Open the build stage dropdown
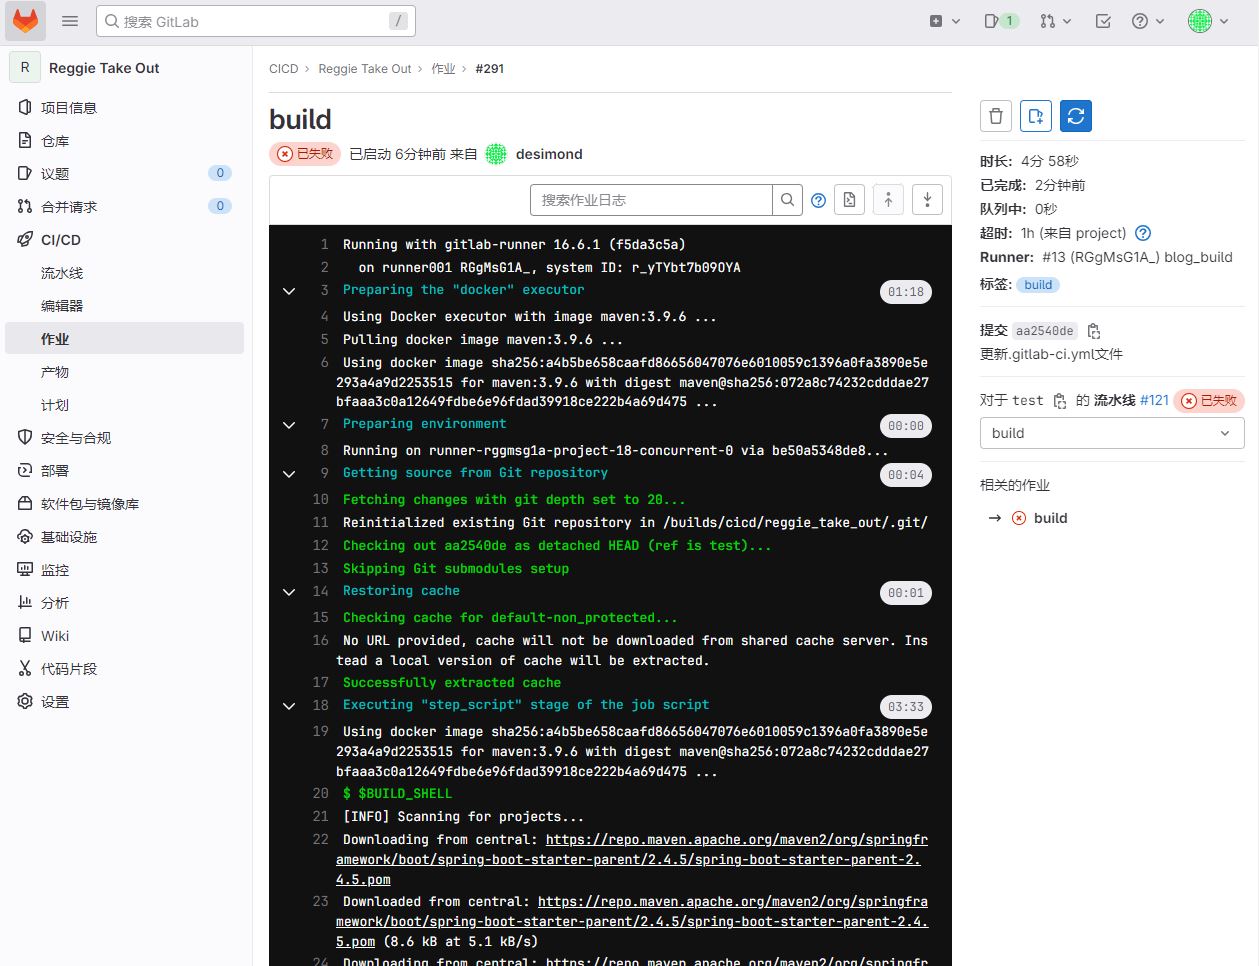 tap(1112, 433)
